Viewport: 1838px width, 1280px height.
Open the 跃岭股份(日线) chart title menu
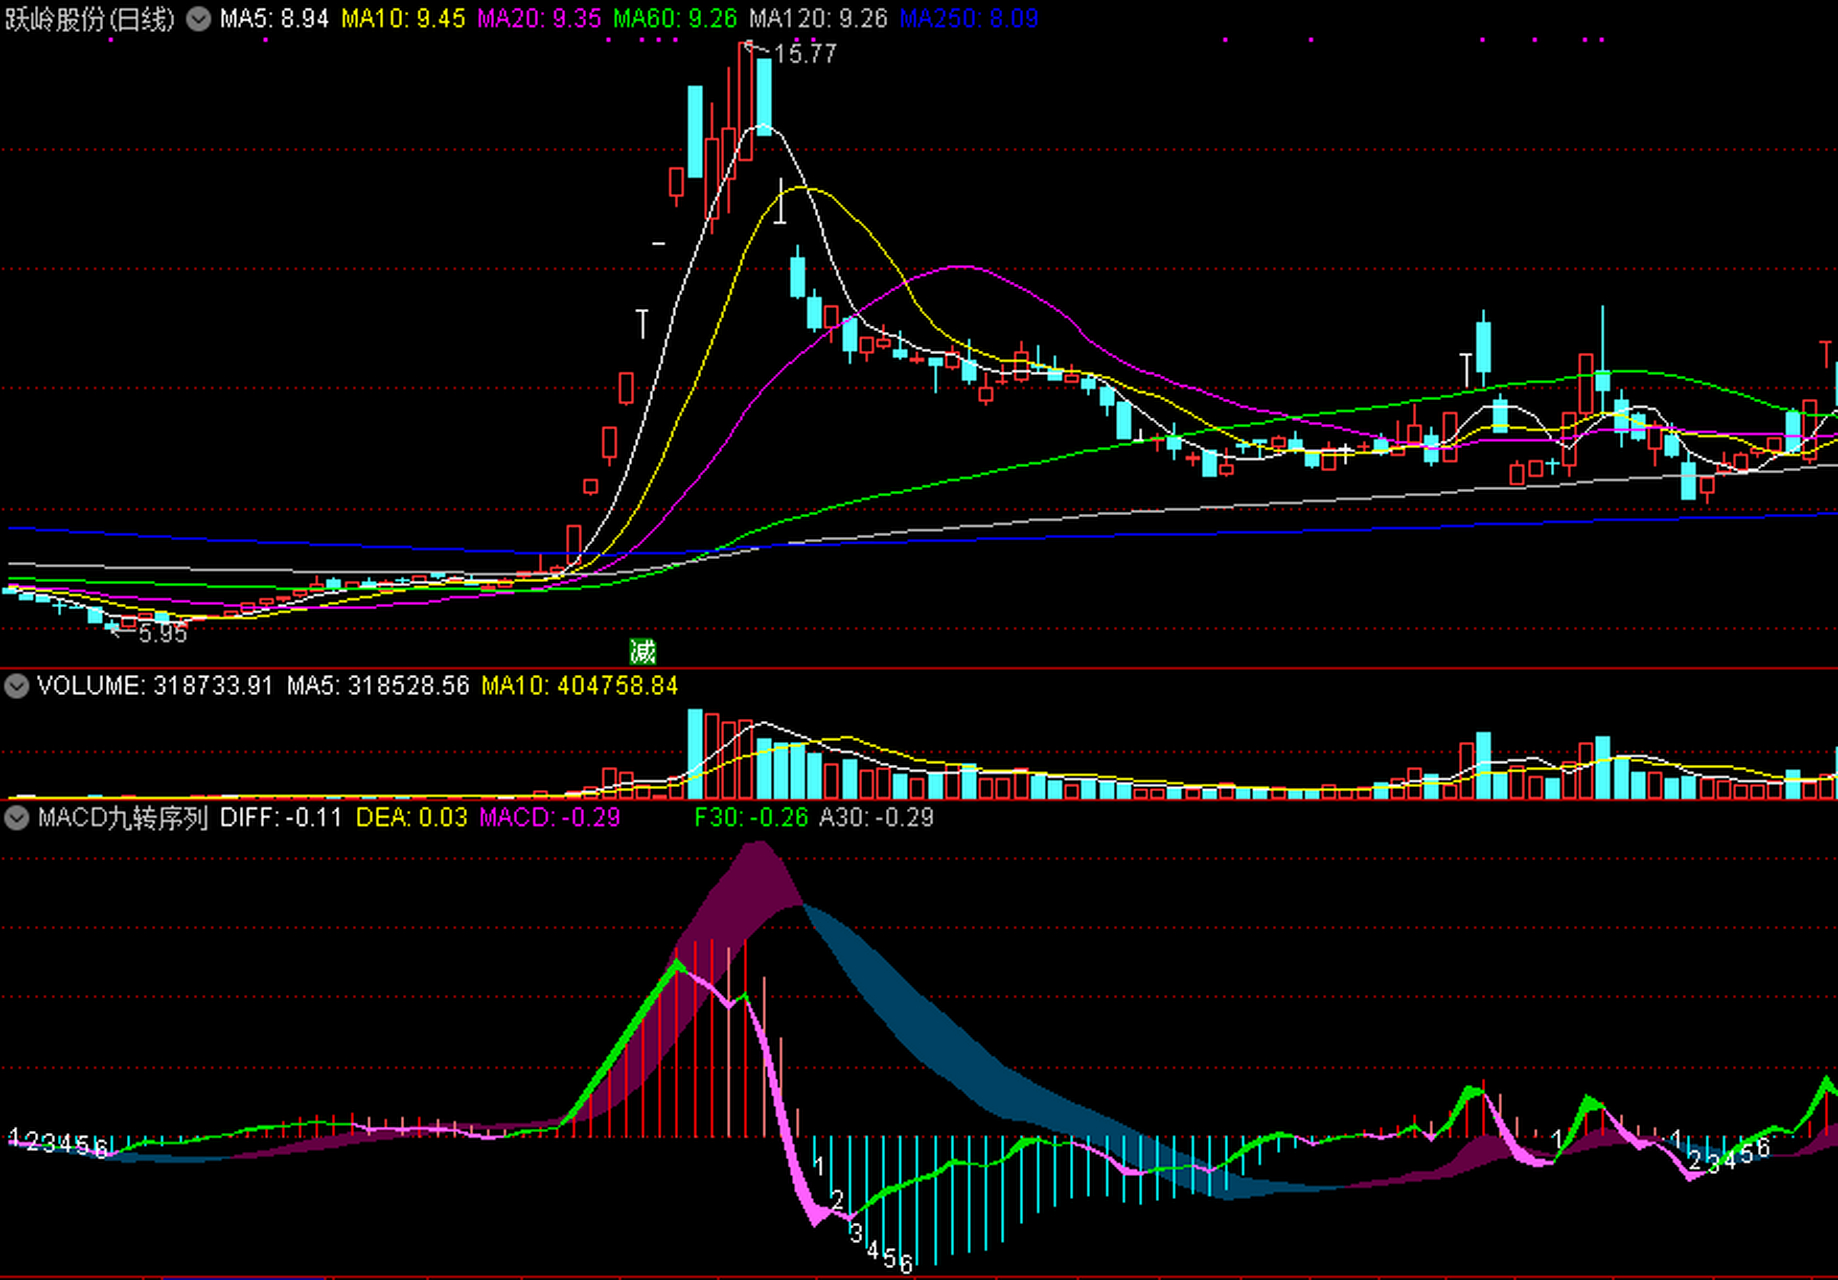[x=90, y=17]
